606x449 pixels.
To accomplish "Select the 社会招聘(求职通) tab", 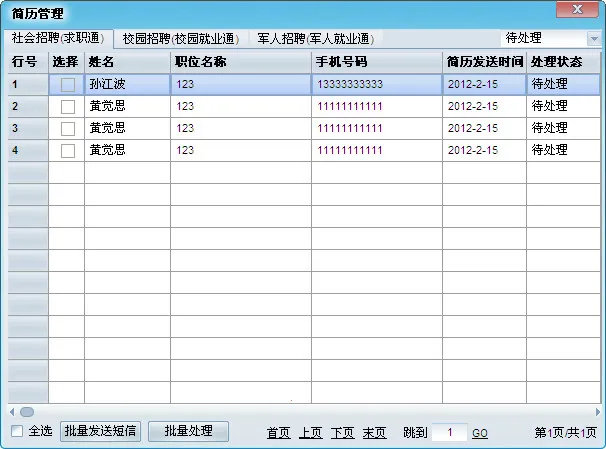I will (x=57, y=39).
